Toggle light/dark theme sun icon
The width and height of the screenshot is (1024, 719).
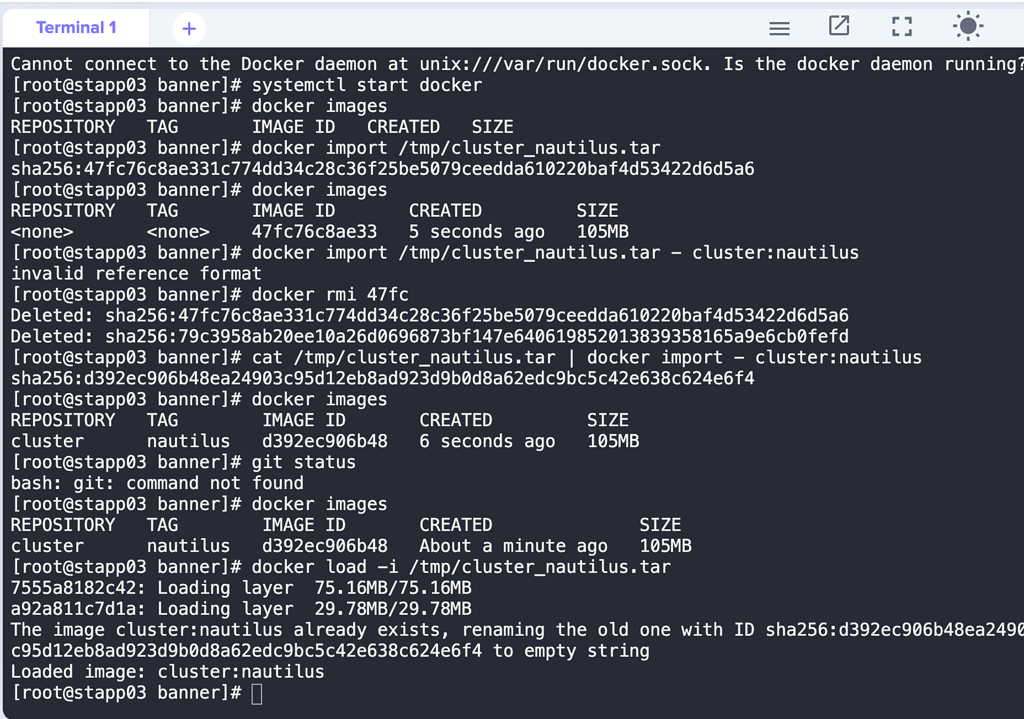coord(968,27)
